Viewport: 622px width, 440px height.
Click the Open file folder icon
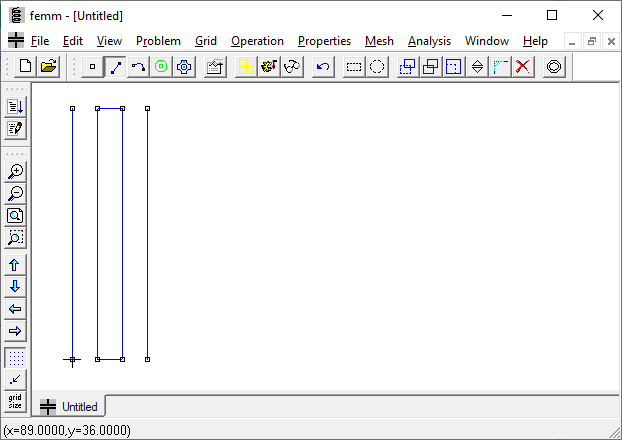click(x=48, y=67)
